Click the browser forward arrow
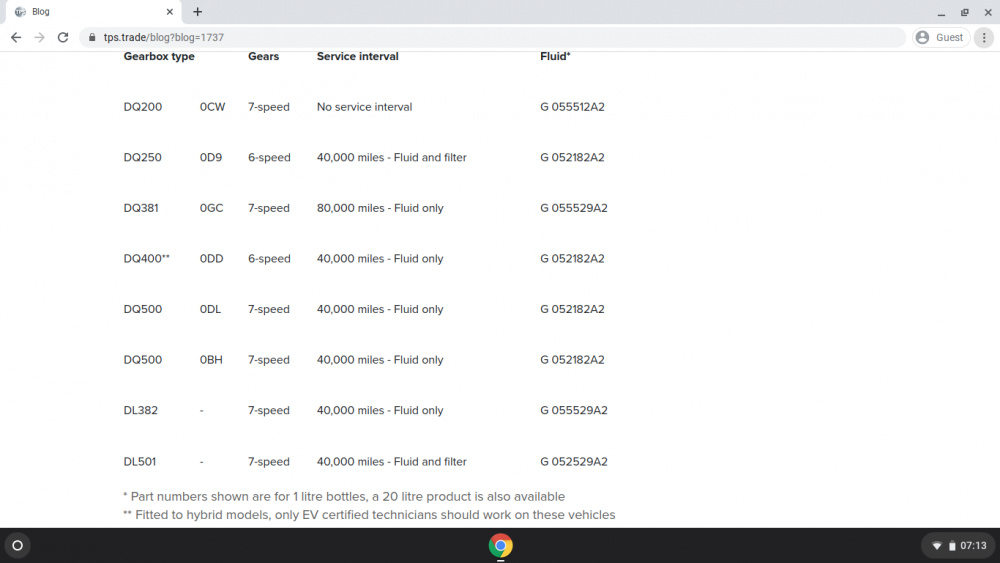This screenshot has height=563, width=1000. [x=40, y=38]
